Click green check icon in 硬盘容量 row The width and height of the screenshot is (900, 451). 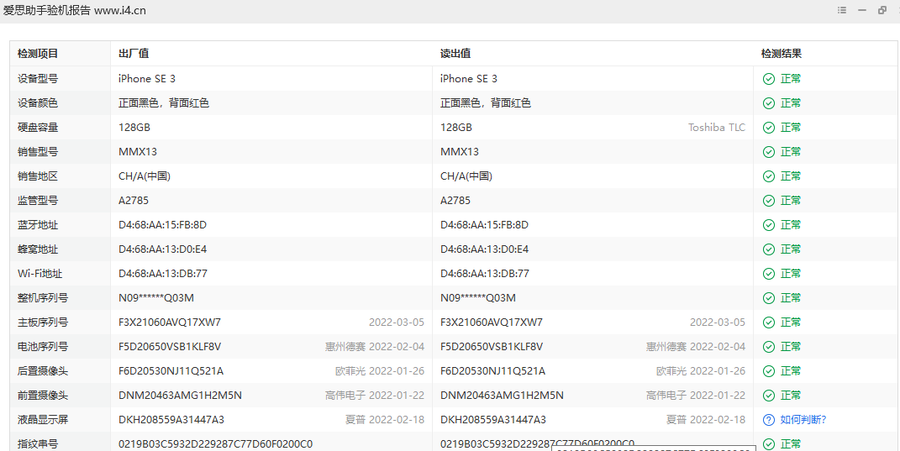click(x=769, y=127)
